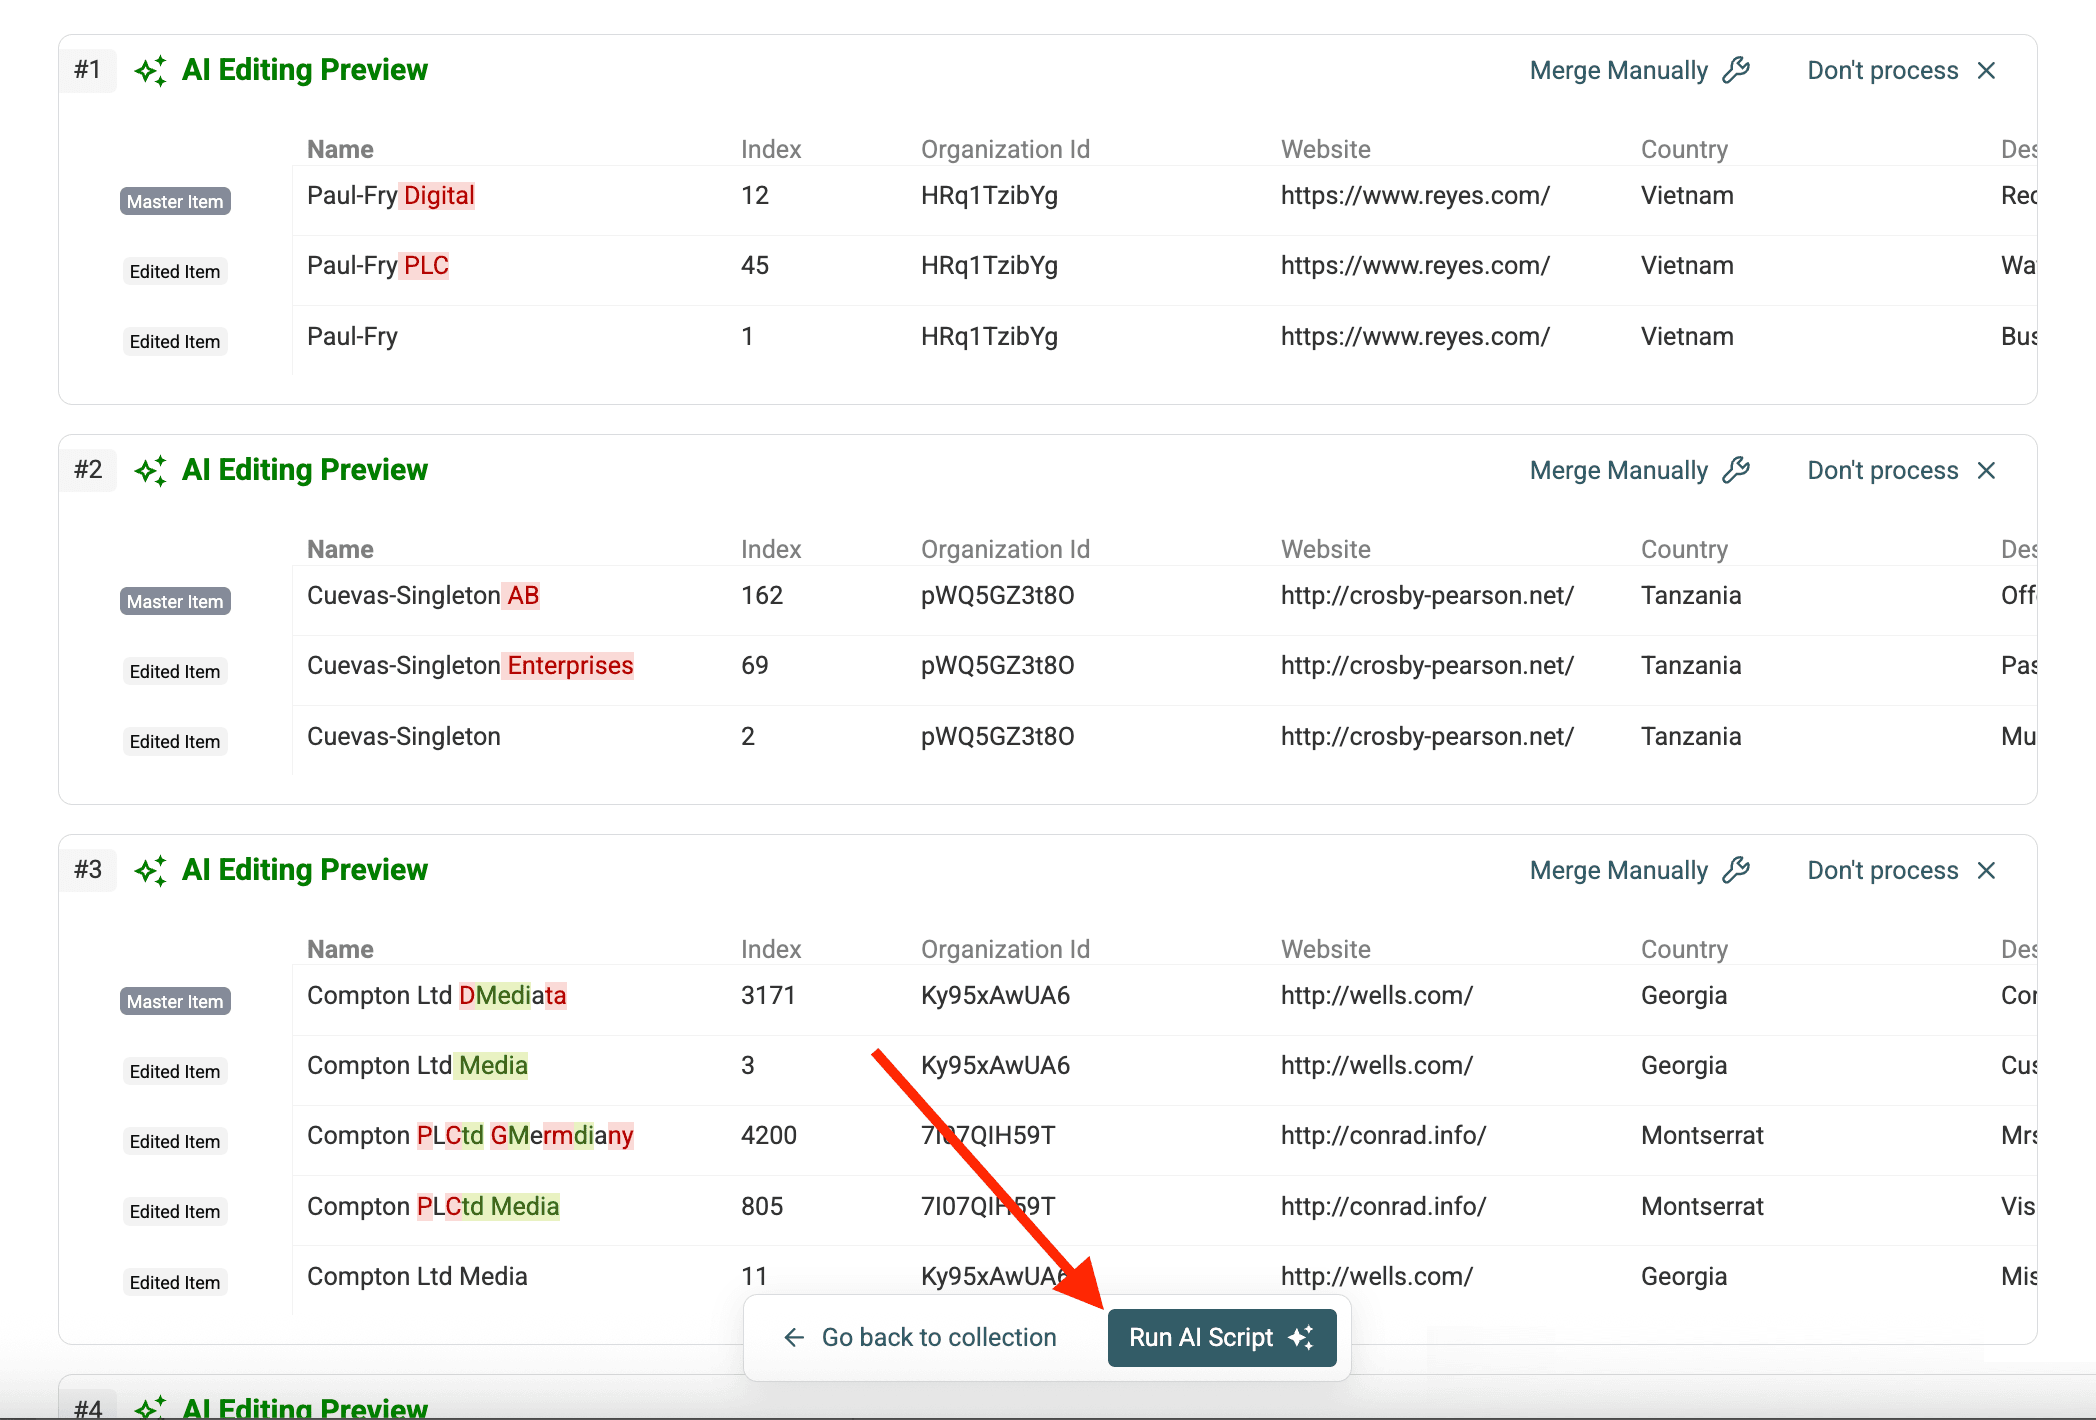Click the back arrow icon beside Go back to collection
The image size is (2096, 1420).
(793, 1337)
